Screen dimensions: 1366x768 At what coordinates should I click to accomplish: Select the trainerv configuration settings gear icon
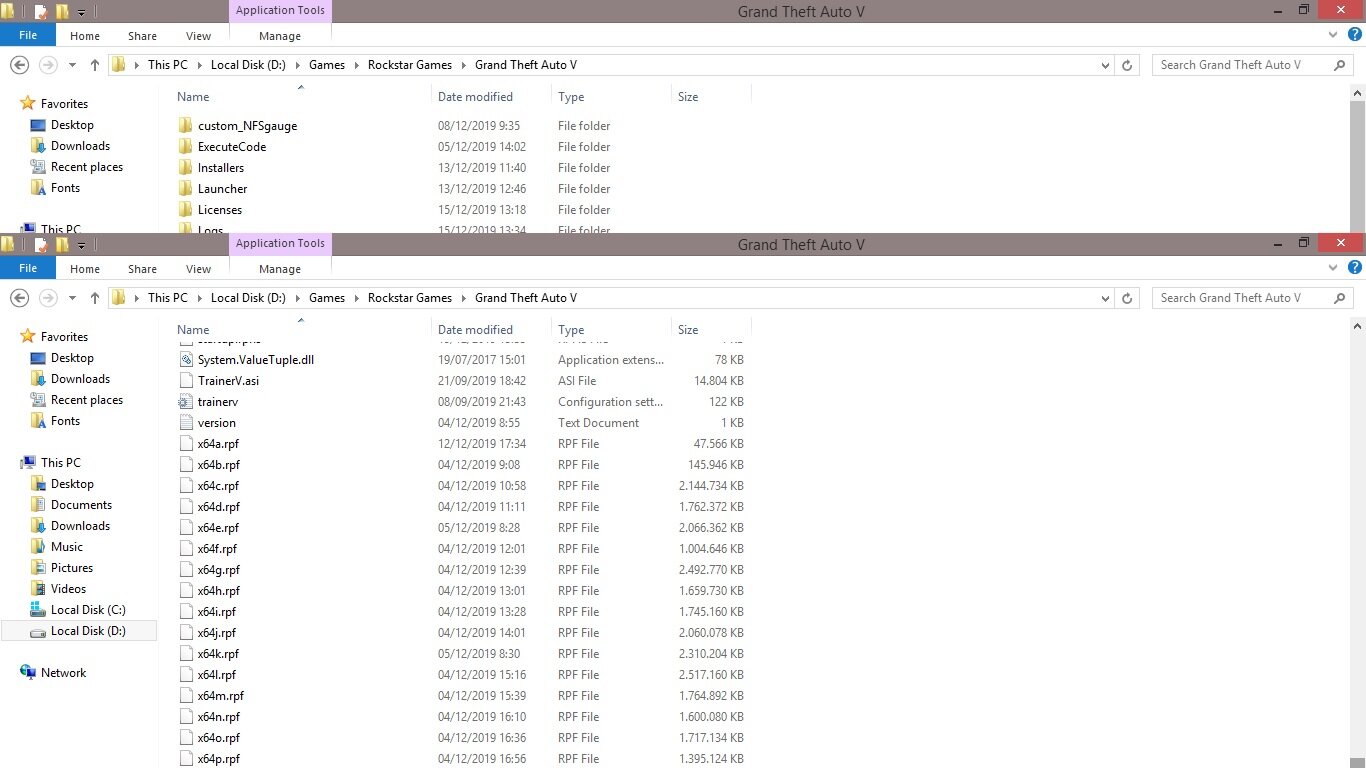(185, 402)
